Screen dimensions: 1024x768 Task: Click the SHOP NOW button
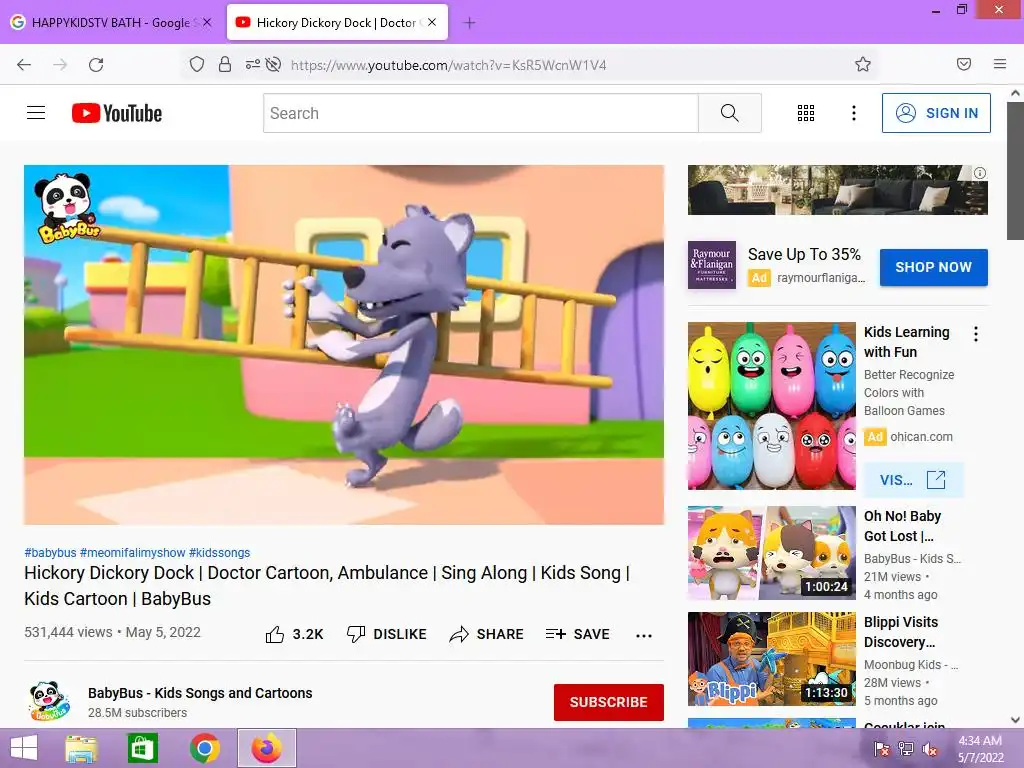(933, 267)
